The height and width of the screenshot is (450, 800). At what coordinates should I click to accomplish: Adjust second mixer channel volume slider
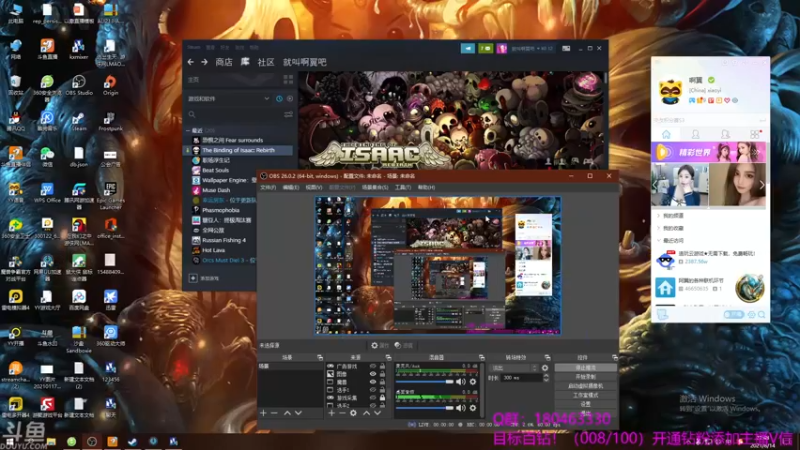tap(424, 408)
